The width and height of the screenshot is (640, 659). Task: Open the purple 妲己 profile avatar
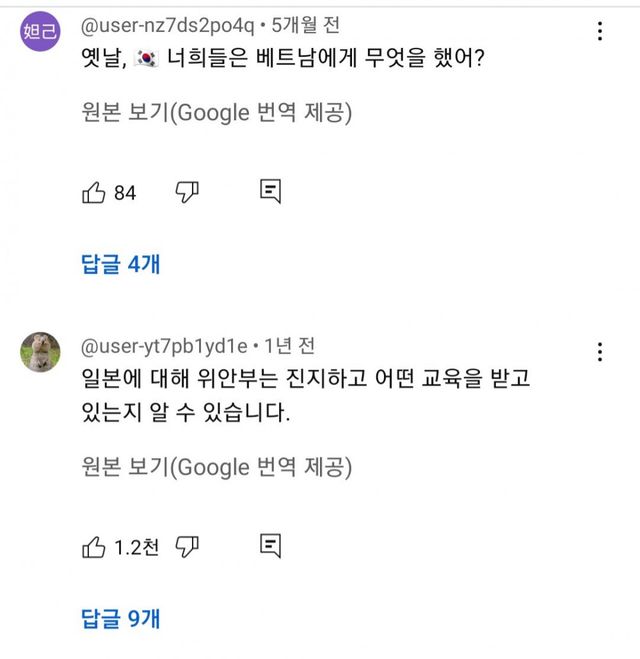tap(40, 31)
